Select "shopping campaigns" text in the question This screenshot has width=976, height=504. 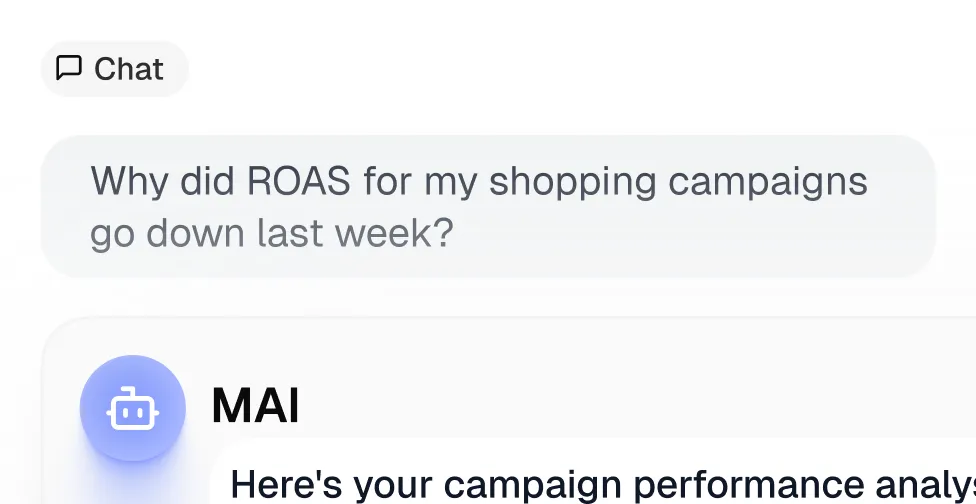678,182
